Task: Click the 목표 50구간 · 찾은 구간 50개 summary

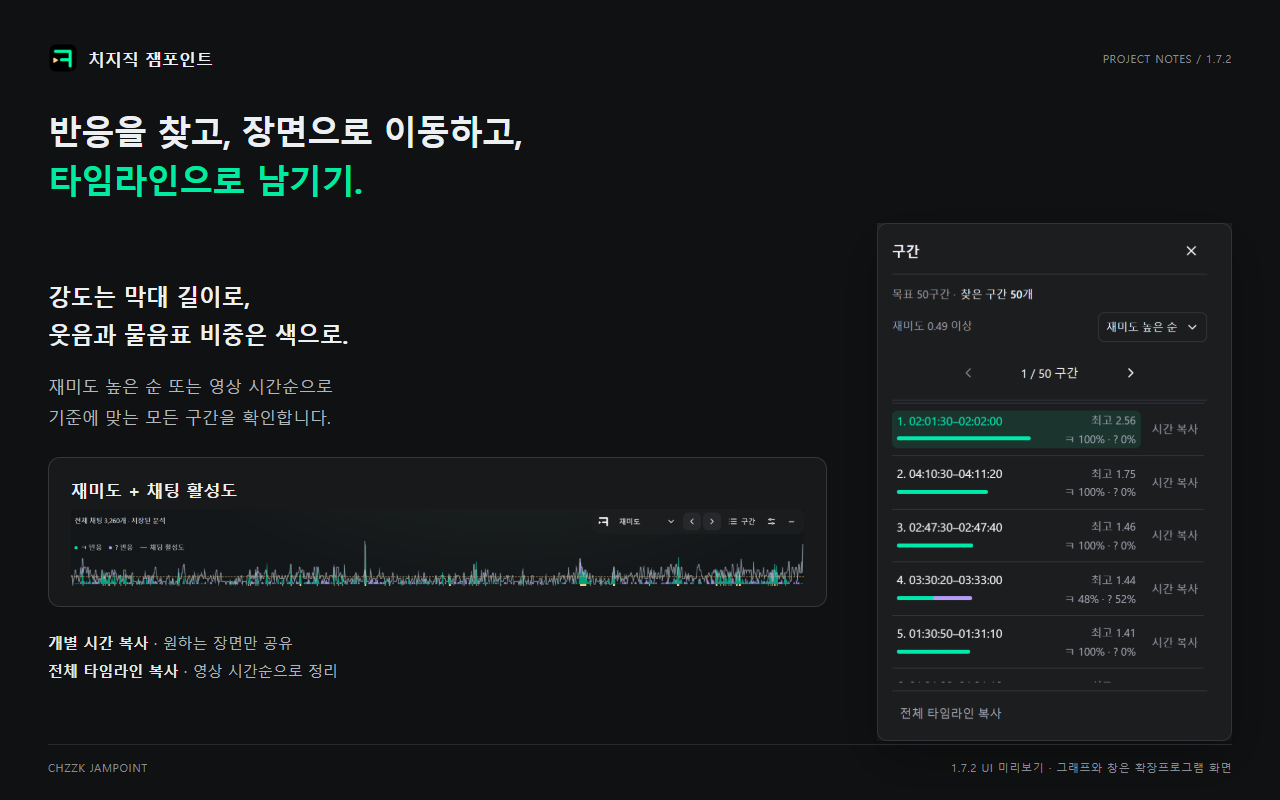Action: [x=963, y=294]
